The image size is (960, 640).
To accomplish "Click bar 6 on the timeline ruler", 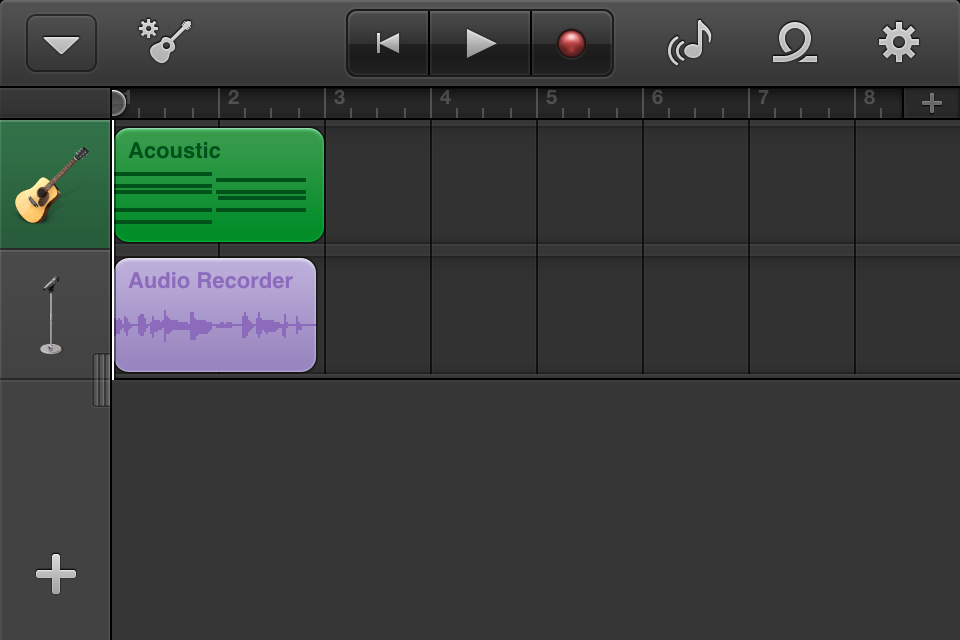I will coord(657,98).
